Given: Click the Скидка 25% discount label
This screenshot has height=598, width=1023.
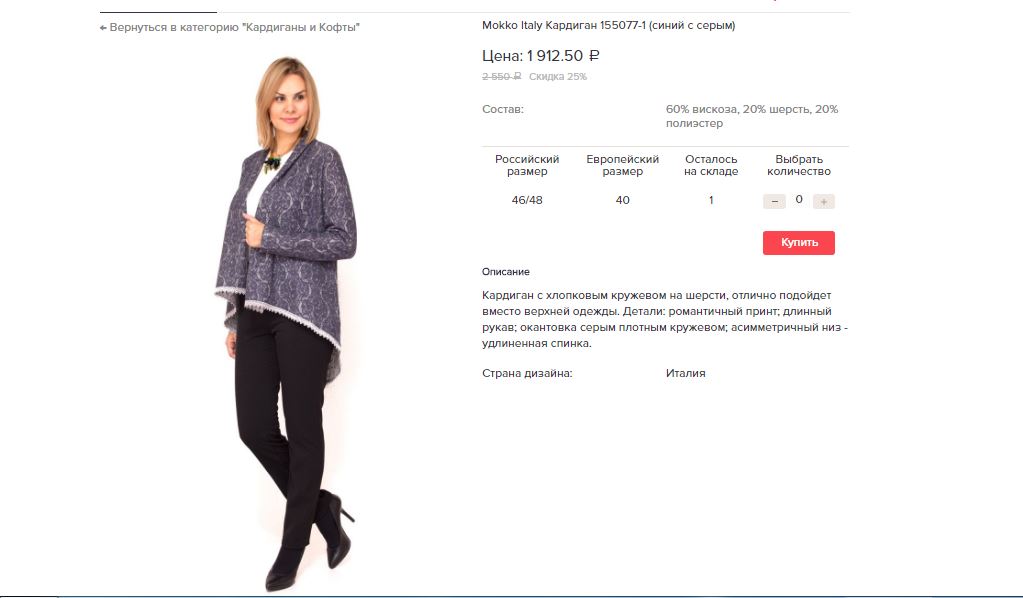Looking at the screenshot, I should [558, 76].
